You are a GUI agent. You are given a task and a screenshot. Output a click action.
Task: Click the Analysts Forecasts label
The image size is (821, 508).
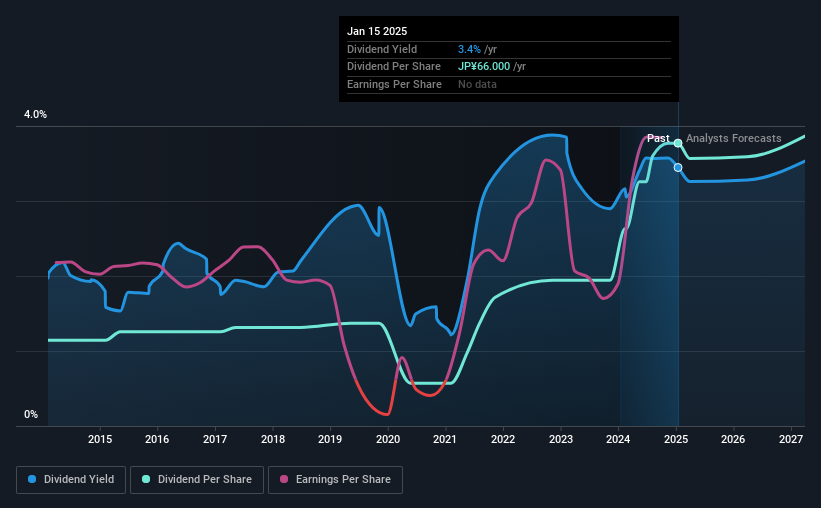[734, 138]
